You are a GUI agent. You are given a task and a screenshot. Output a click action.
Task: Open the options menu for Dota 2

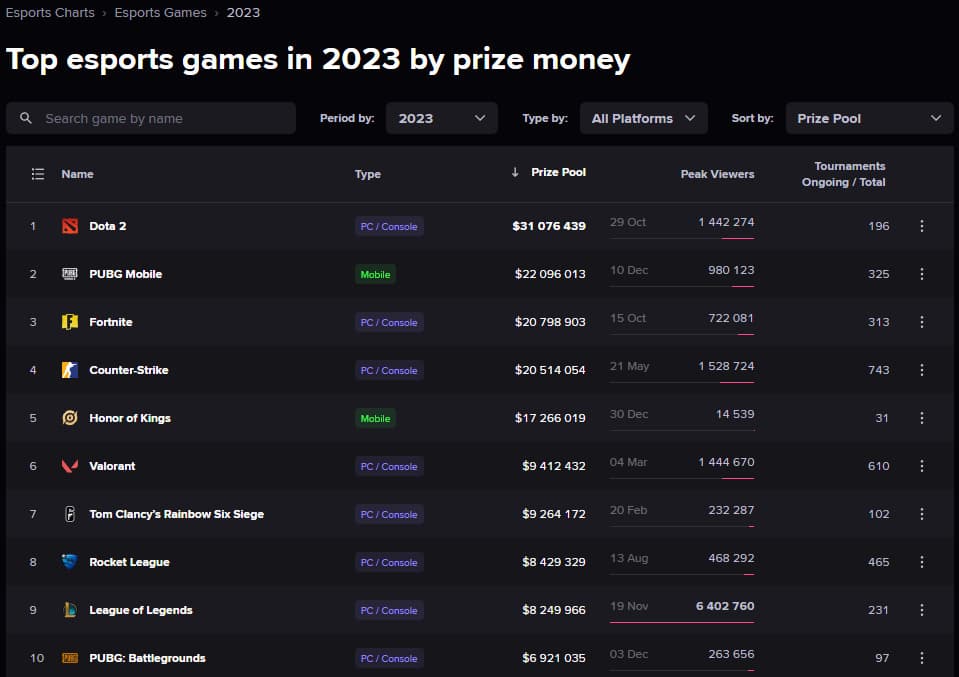click(921, 226)
